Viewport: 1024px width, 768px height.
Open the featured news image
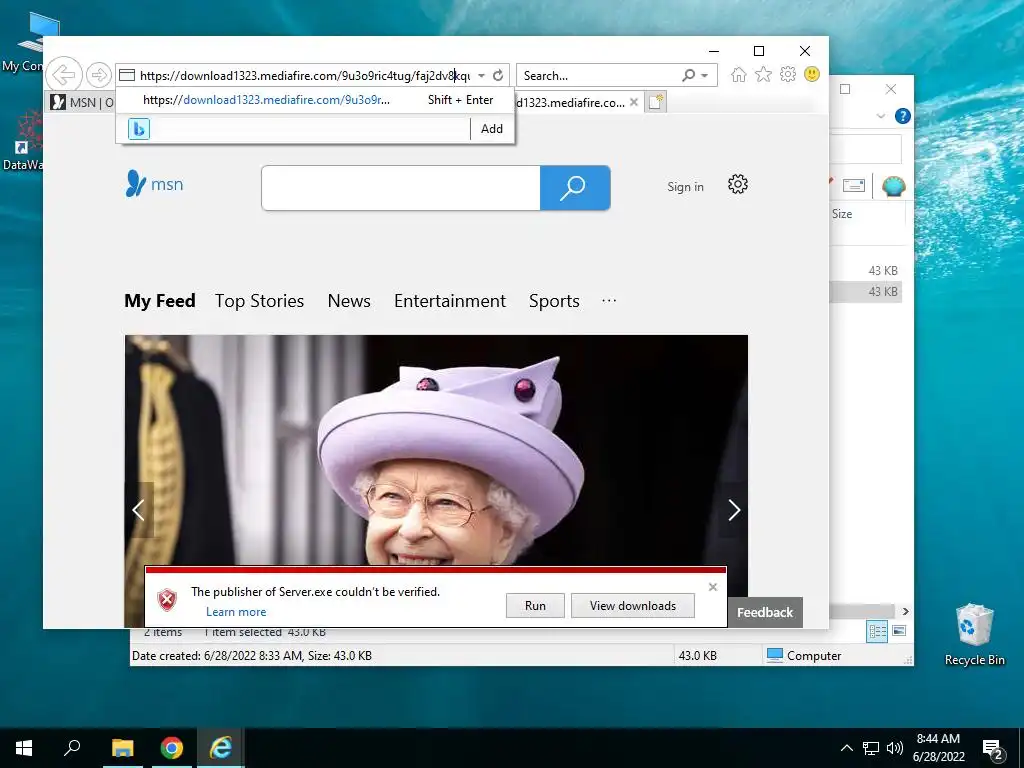436,449
